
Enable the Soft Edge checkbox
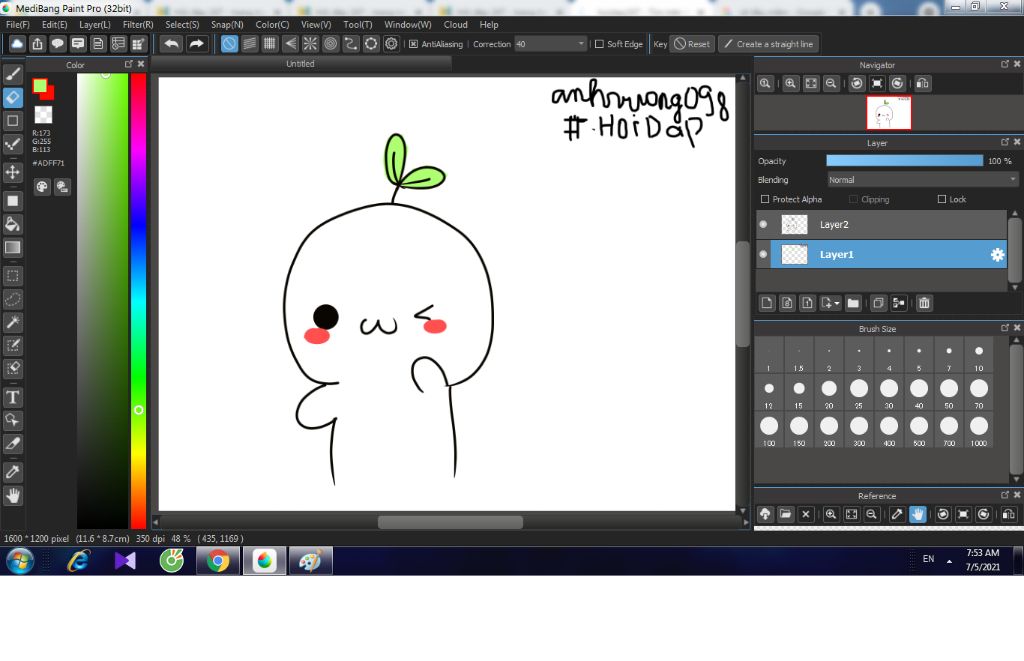coord(599,44)
